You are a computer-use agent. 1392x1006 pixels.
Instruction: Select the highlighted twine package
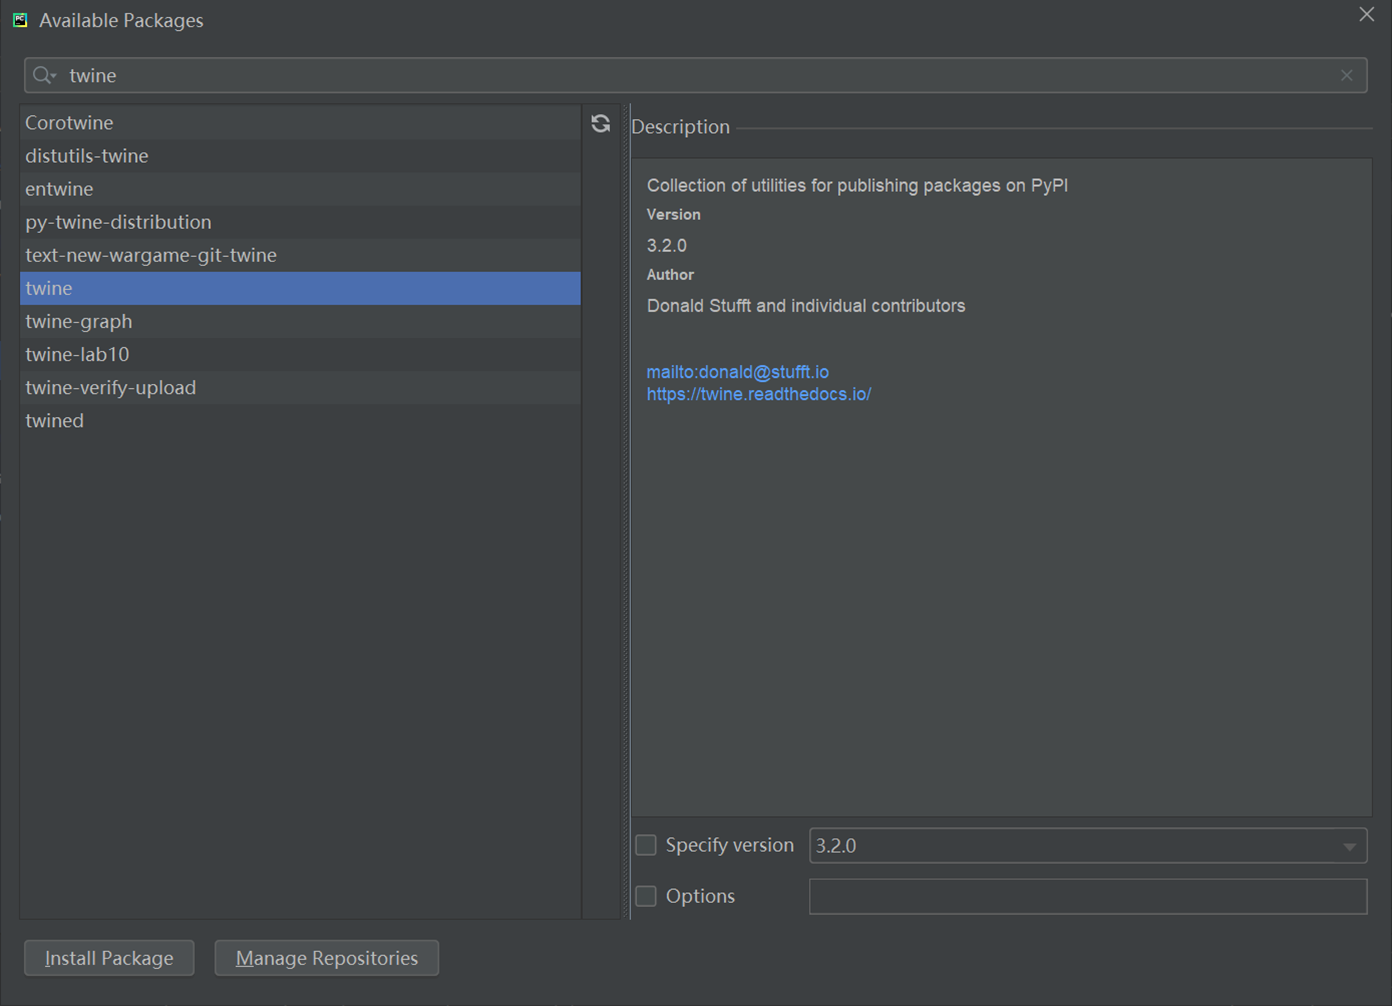coord(300,288)
